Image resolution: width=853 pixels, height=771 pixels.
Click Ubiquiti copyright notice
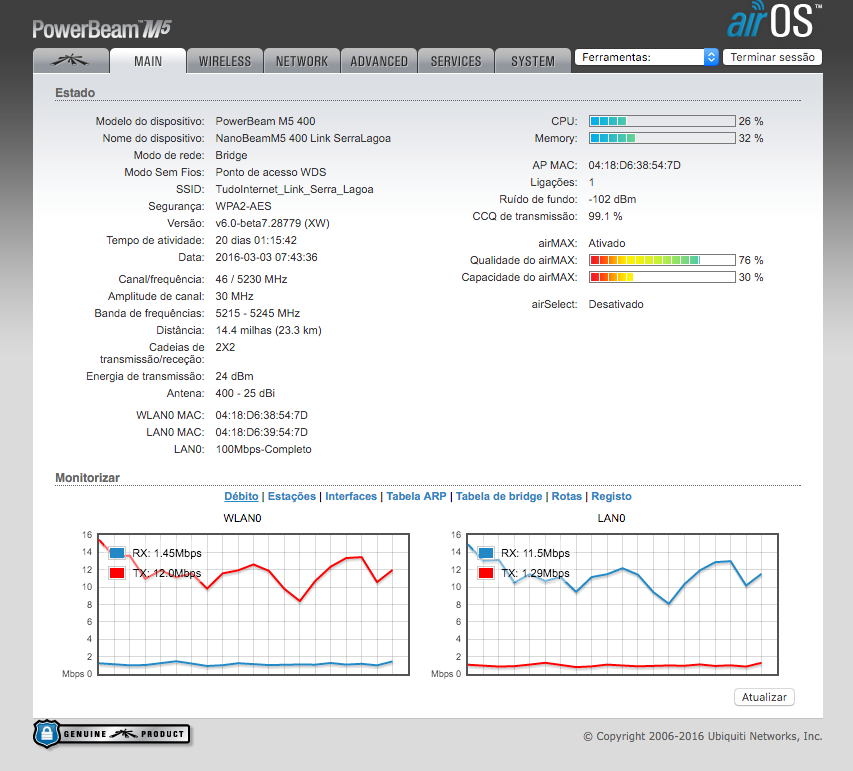[x=702, y=736]
